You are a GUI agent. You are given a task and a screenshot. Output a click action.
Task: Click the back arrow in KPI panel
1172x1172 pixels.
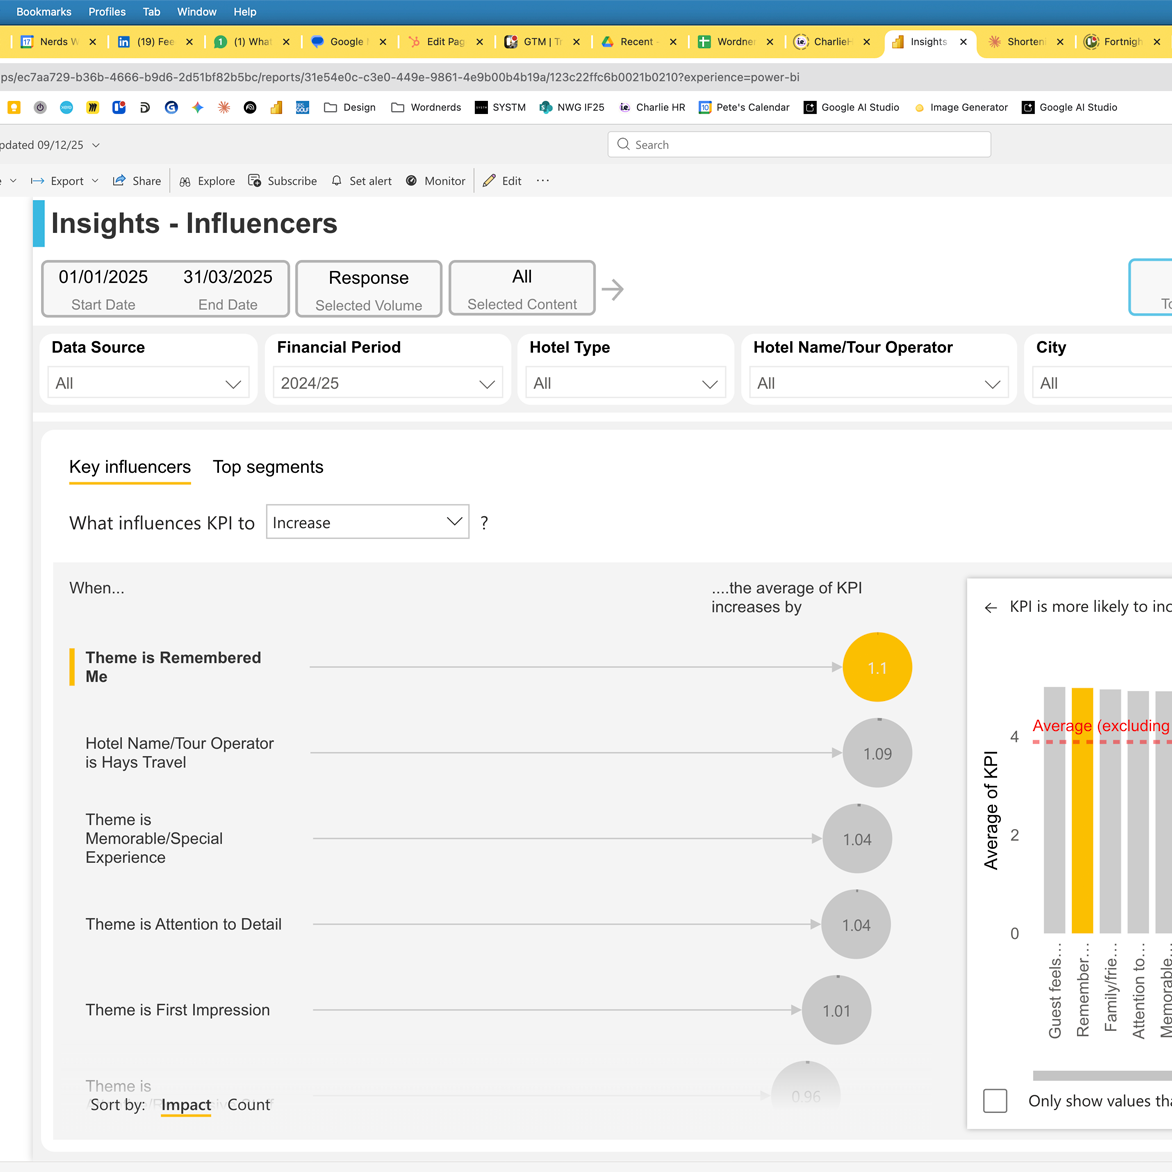pos(990,607)
